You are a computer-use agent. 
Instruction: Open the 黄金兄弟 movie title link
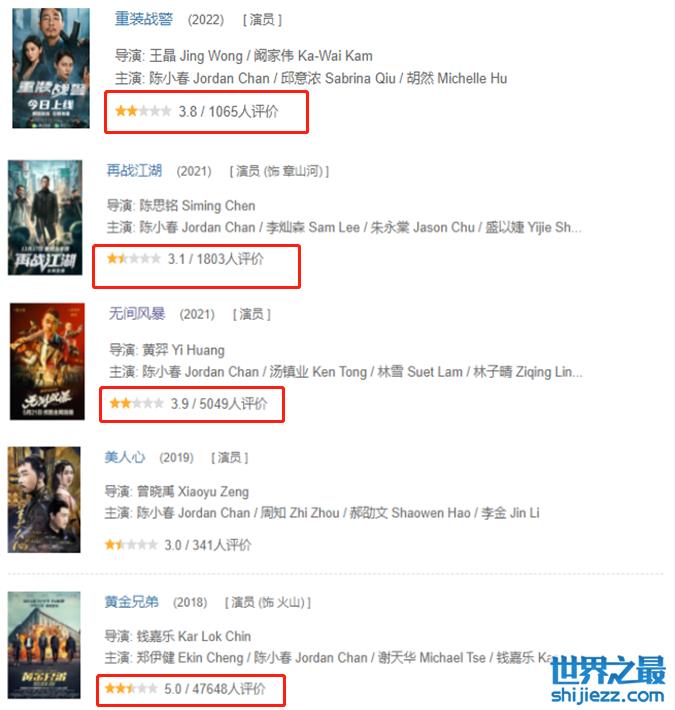coord(132,602)
